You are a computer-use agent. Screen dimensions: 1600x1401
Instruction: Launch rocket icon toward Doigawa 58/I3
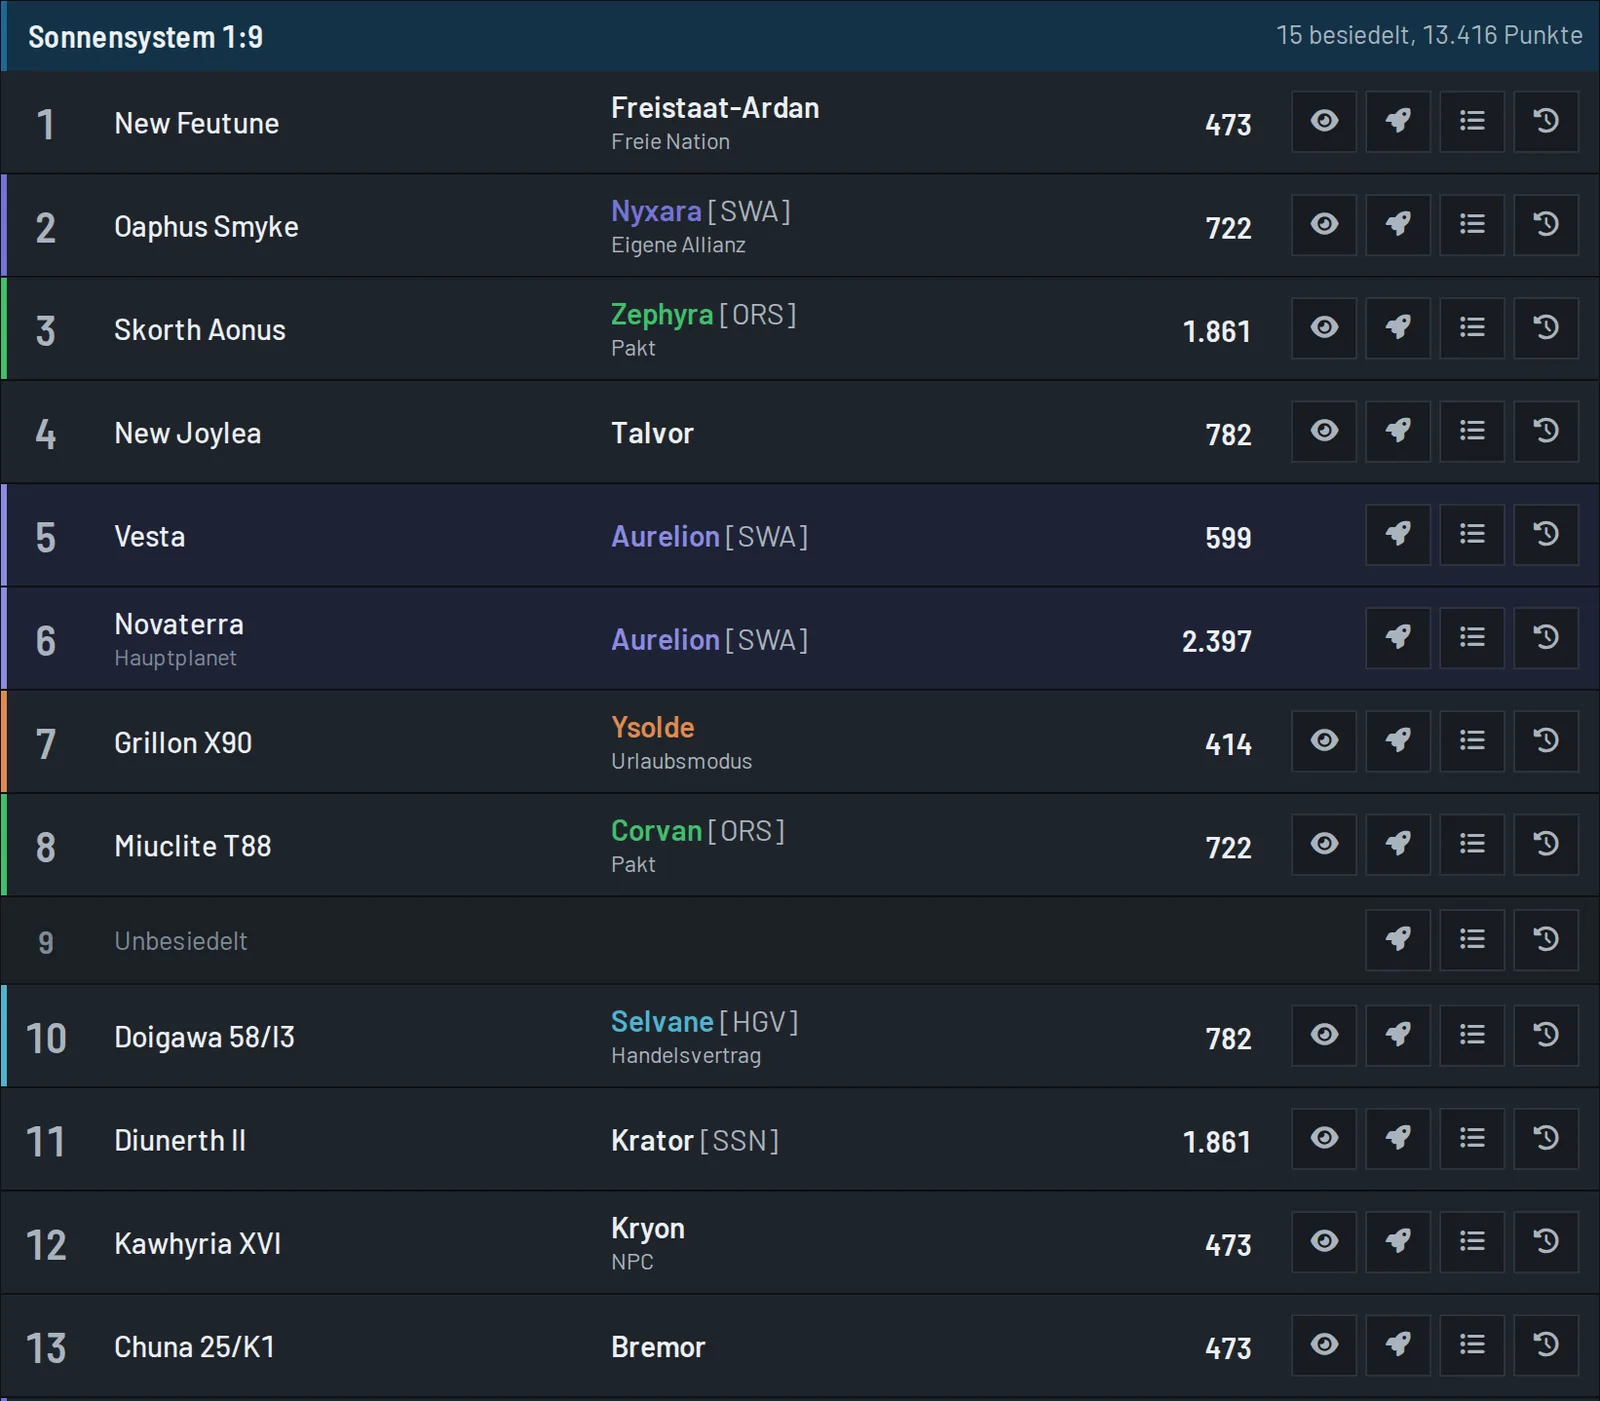click(1398, 1035)
